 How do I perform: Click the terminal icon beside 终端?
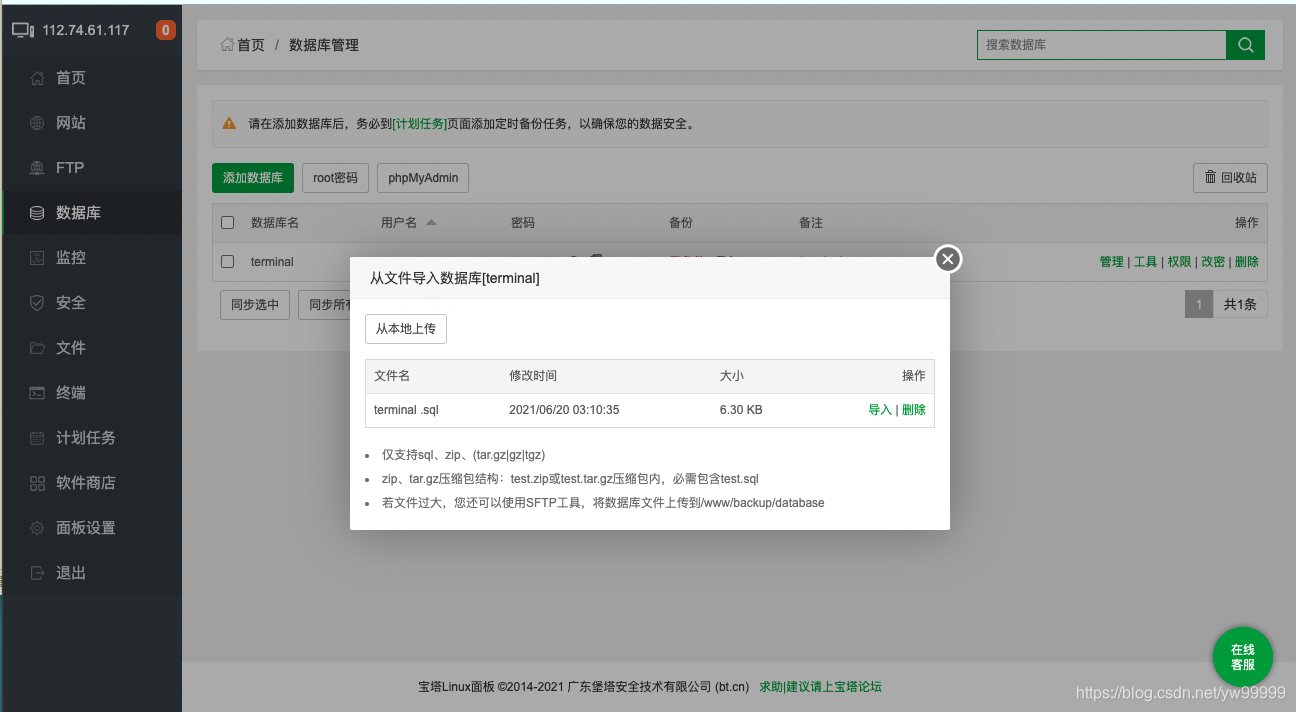click(x=38, y=393)
